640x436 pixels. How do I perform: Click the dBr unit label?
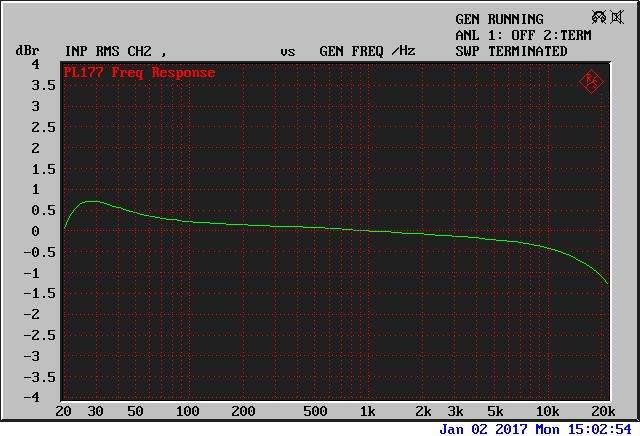click(x=26, y=51)
